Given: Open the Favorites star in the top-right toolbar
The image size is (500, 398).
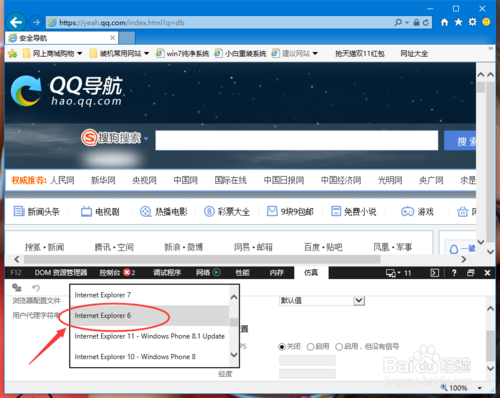Looking at the screenshot, I should [459, 22].
